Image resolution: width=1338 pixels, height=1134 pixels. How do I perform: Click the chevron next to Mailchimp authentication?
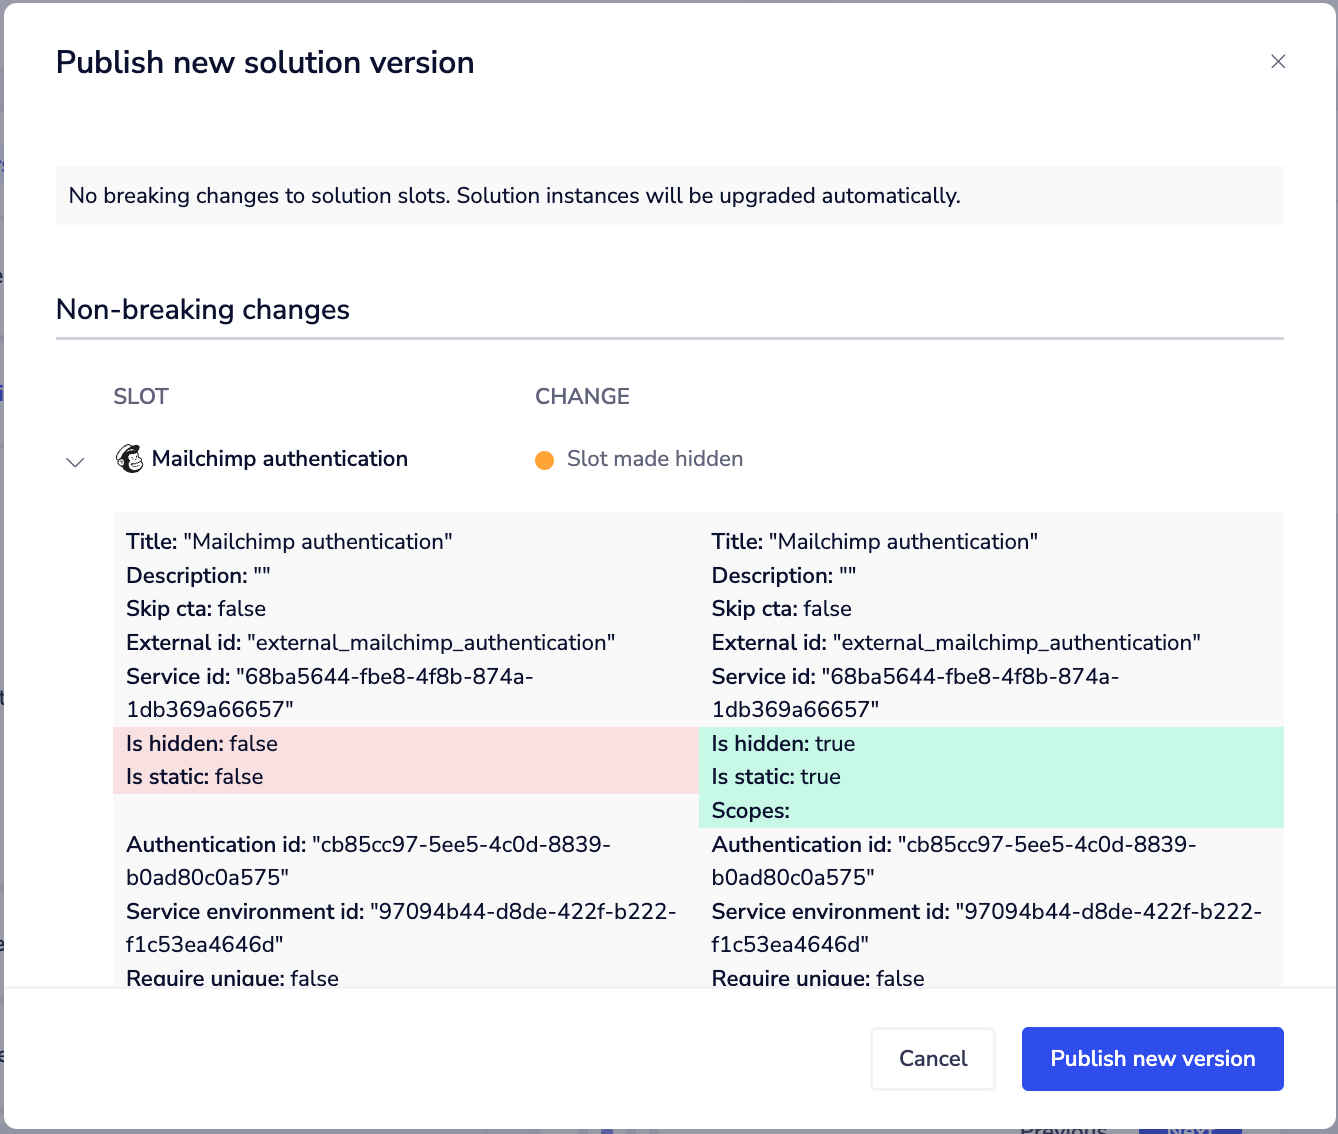tap(75, 462)
